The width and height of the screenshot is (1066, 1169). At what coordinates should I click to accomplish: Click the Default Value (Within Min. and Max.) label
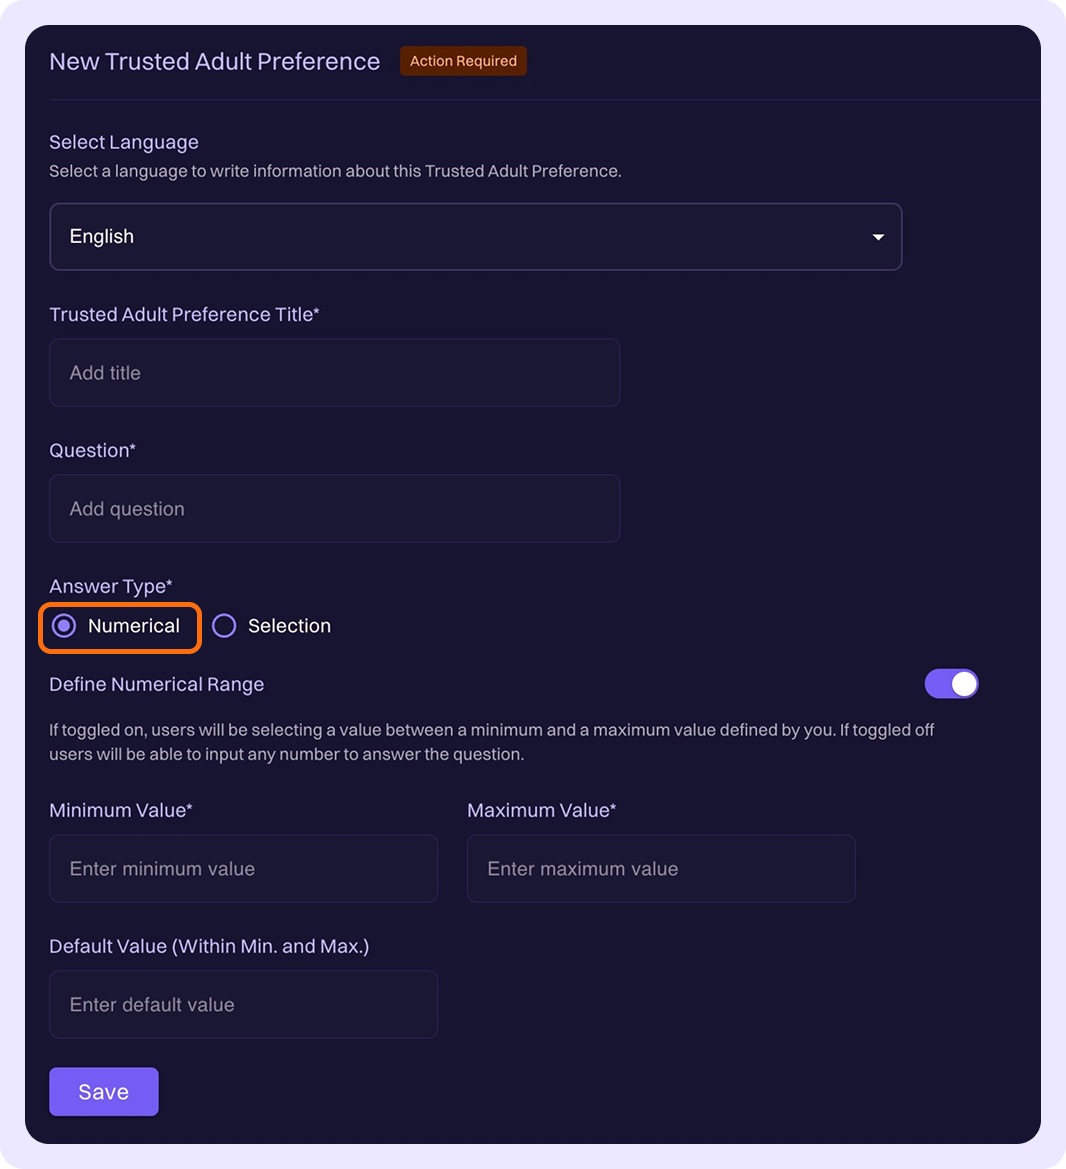click(209, 946)
